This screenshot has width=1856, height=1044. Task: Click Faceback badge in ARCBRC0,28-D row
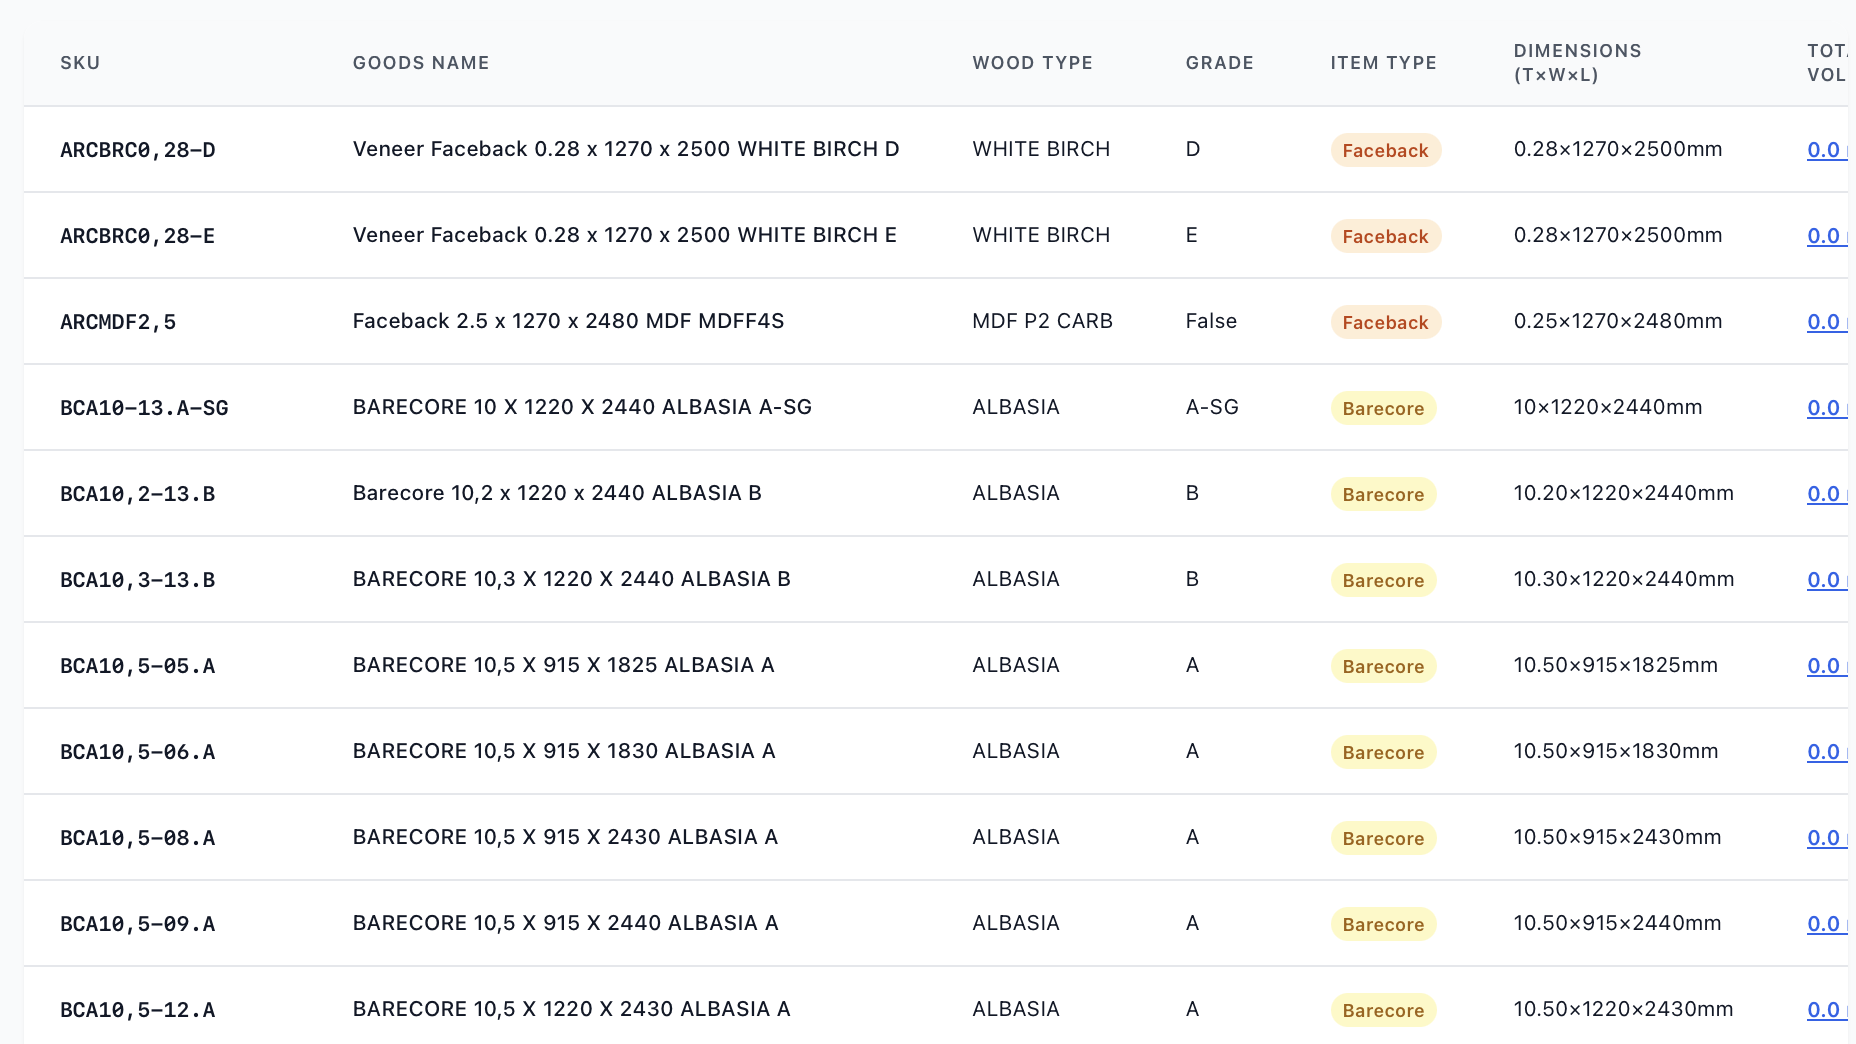coord(1385,151)
